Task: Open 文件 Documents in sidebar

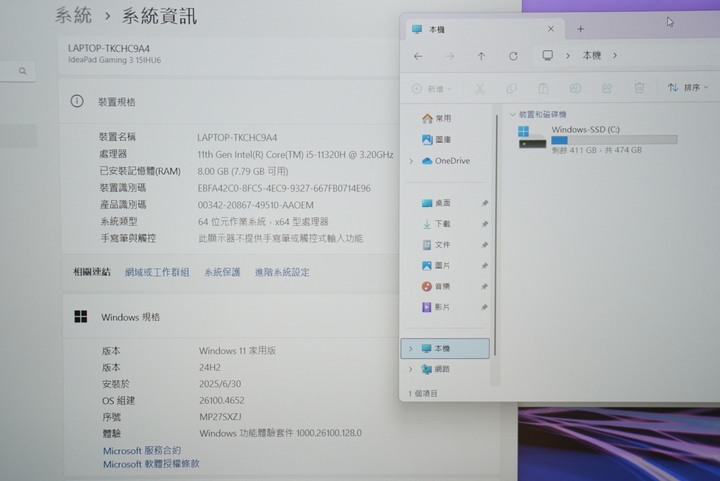Action: tap(436, 245)
